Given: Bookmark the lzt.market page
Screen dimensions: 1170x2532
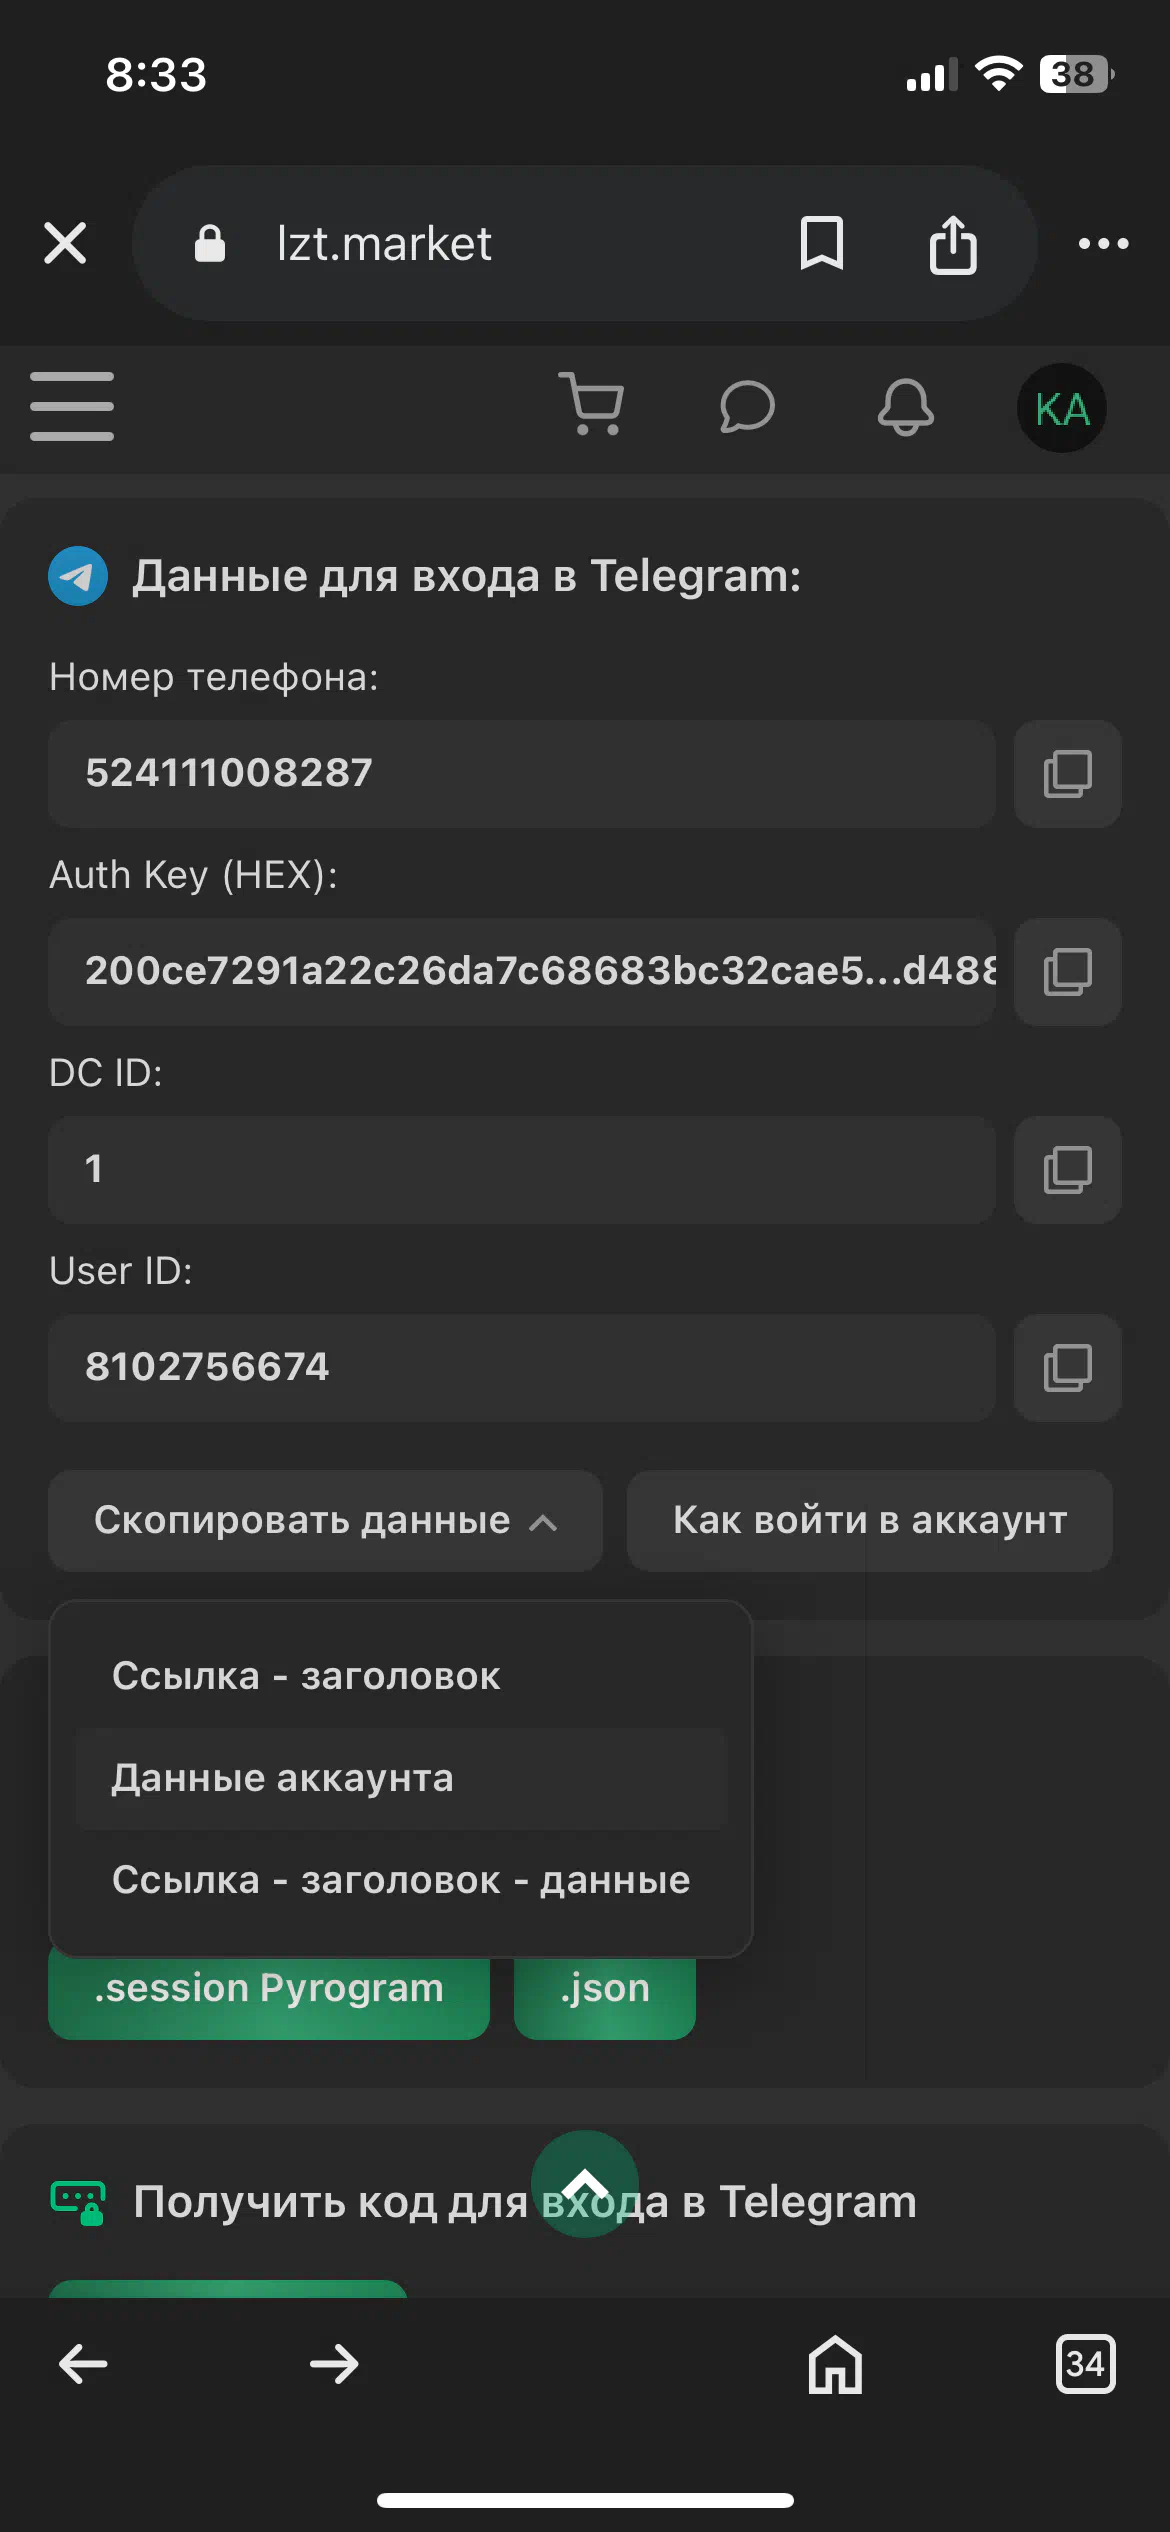Looking at the screenshot, I should [822, 243].
